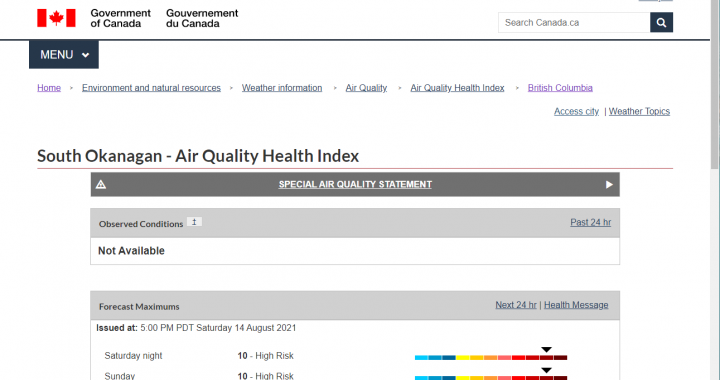
Task: Click the British Columbia breadcrumb link
Action: click(x=560, y=88)
